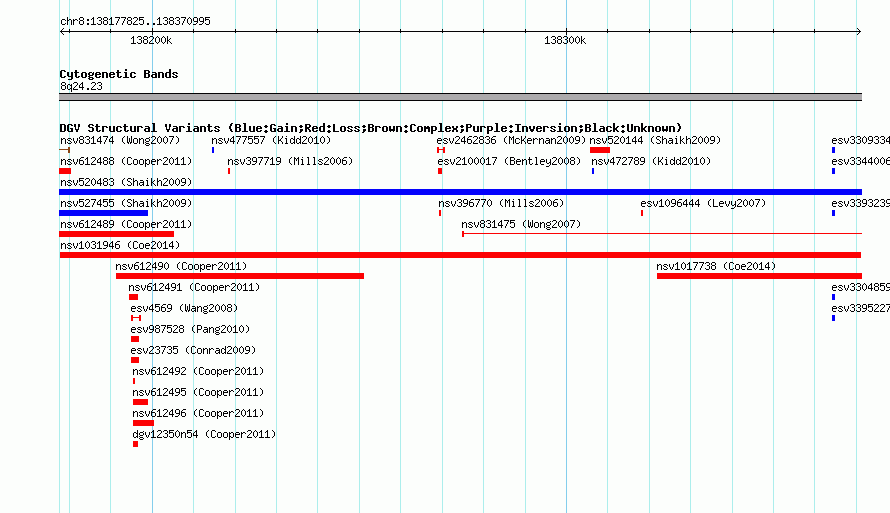Open nsv612496 (Cooper2011) label

tap(198, 413)
